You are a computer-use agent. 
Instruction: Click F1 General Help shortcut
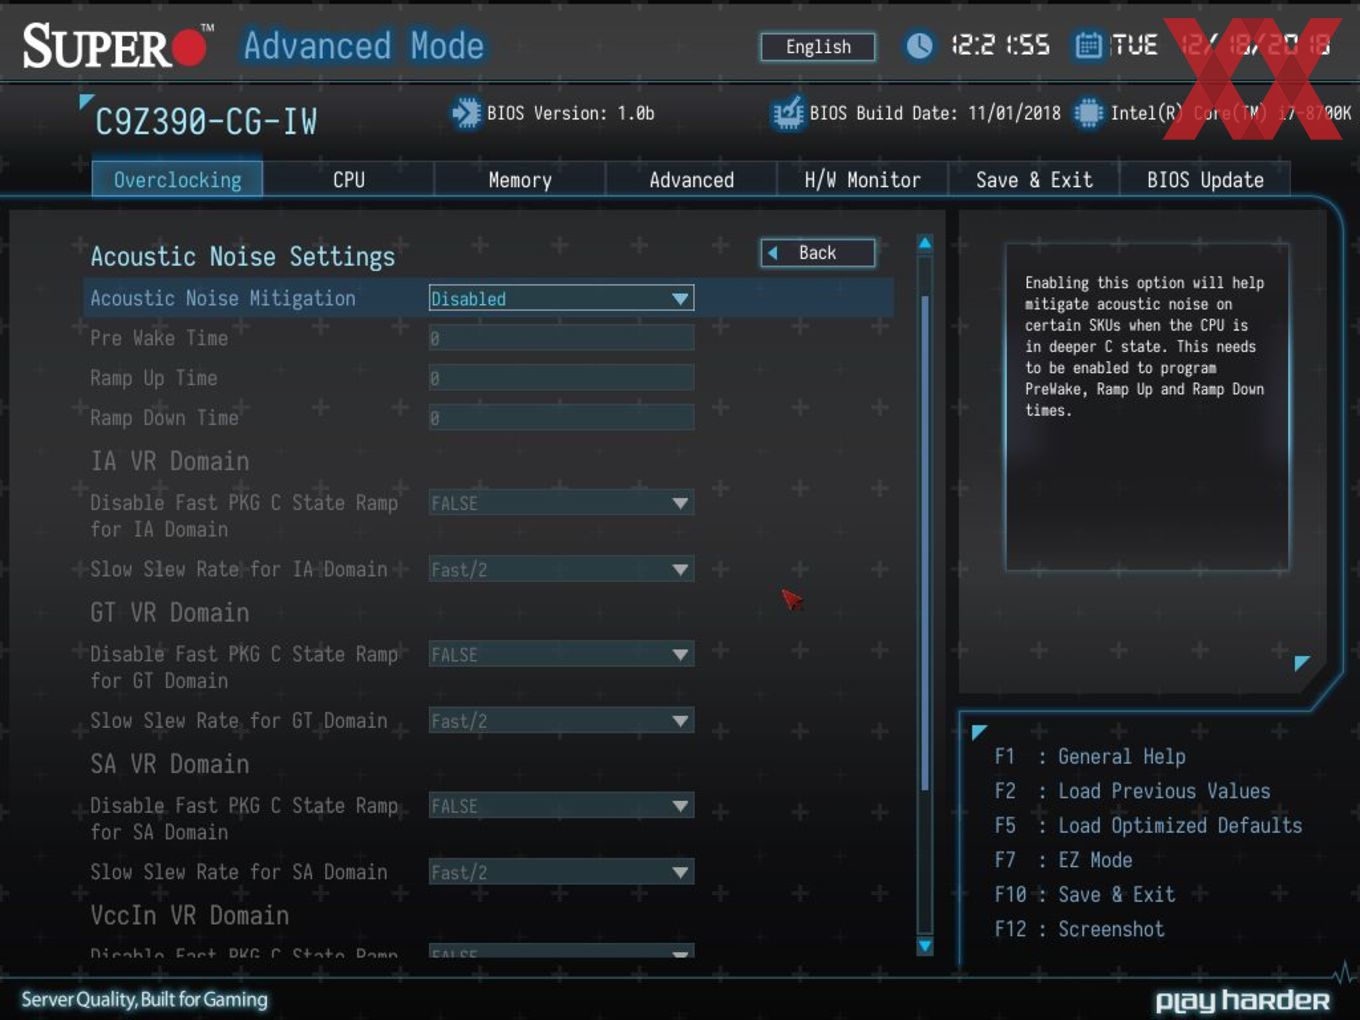(1090, 757)
